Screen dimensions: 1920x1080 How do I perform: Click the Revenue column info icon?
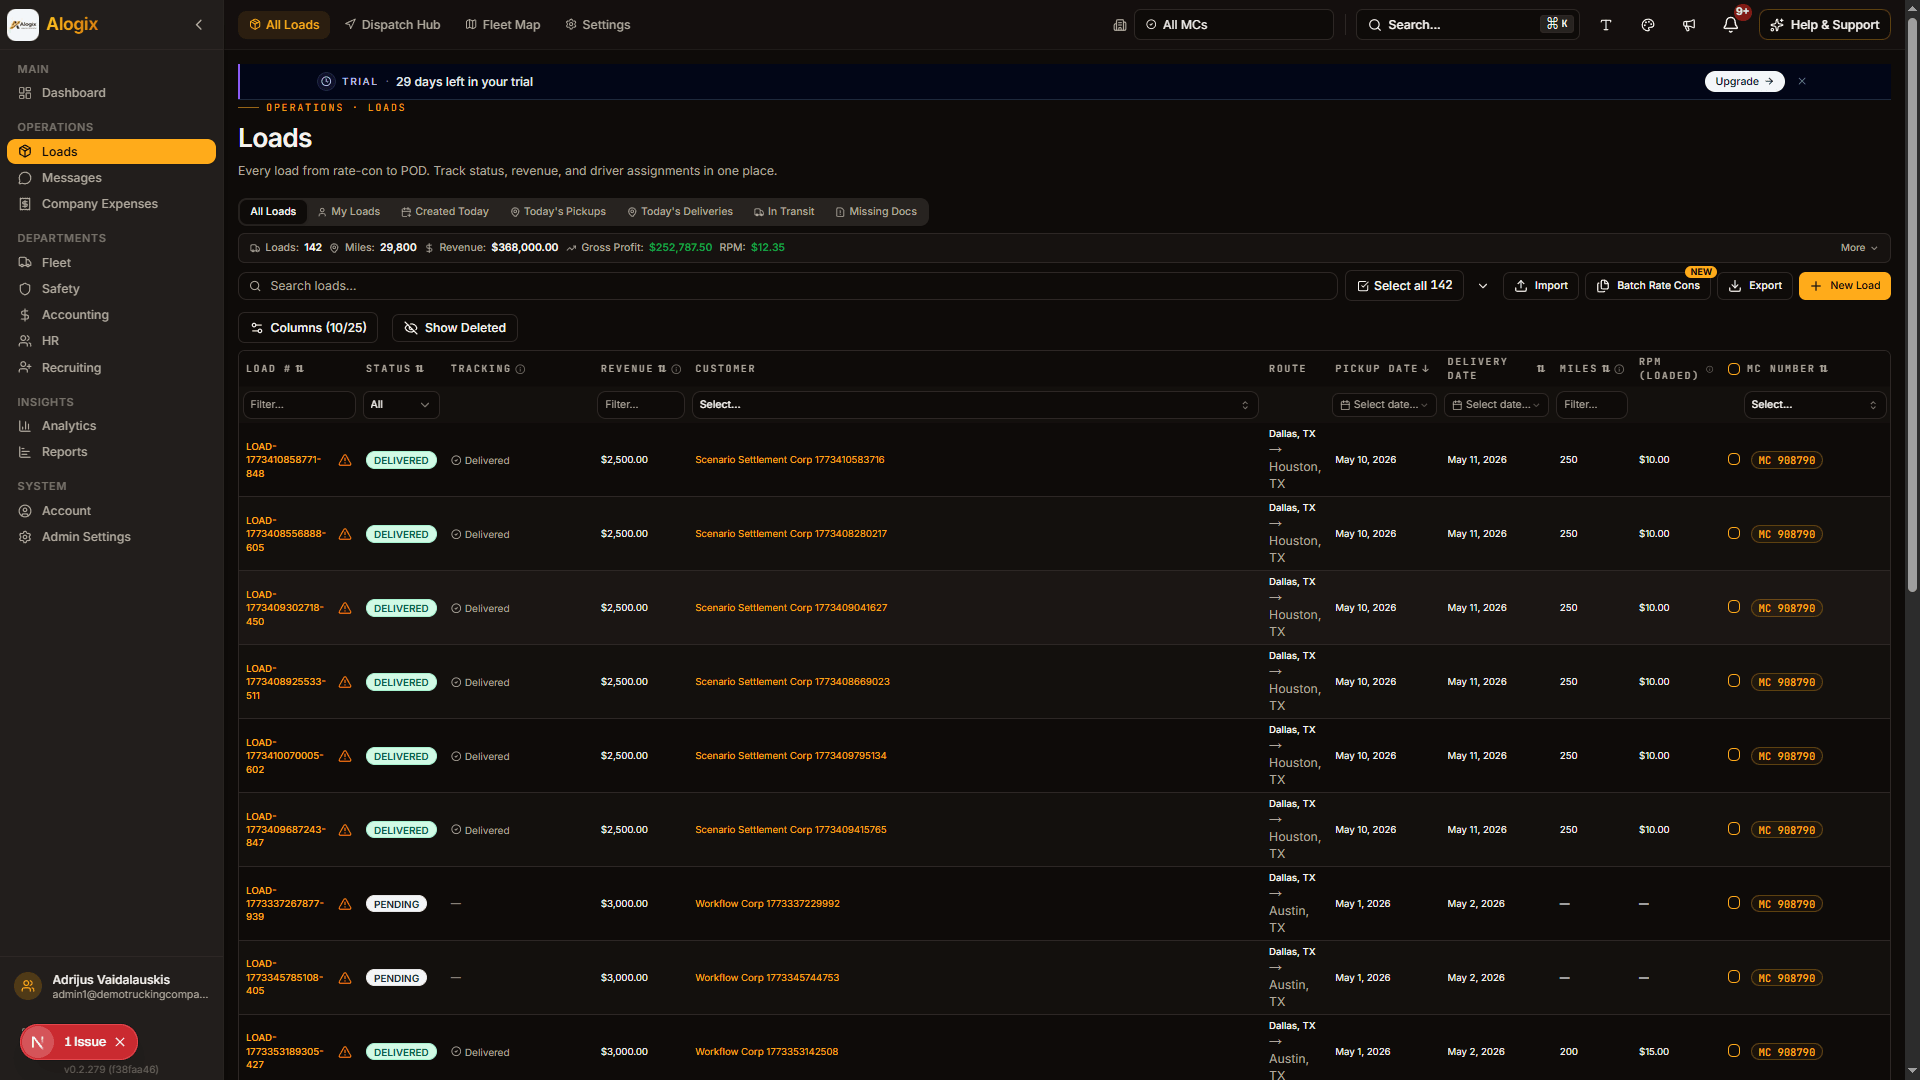coord(676,369)
